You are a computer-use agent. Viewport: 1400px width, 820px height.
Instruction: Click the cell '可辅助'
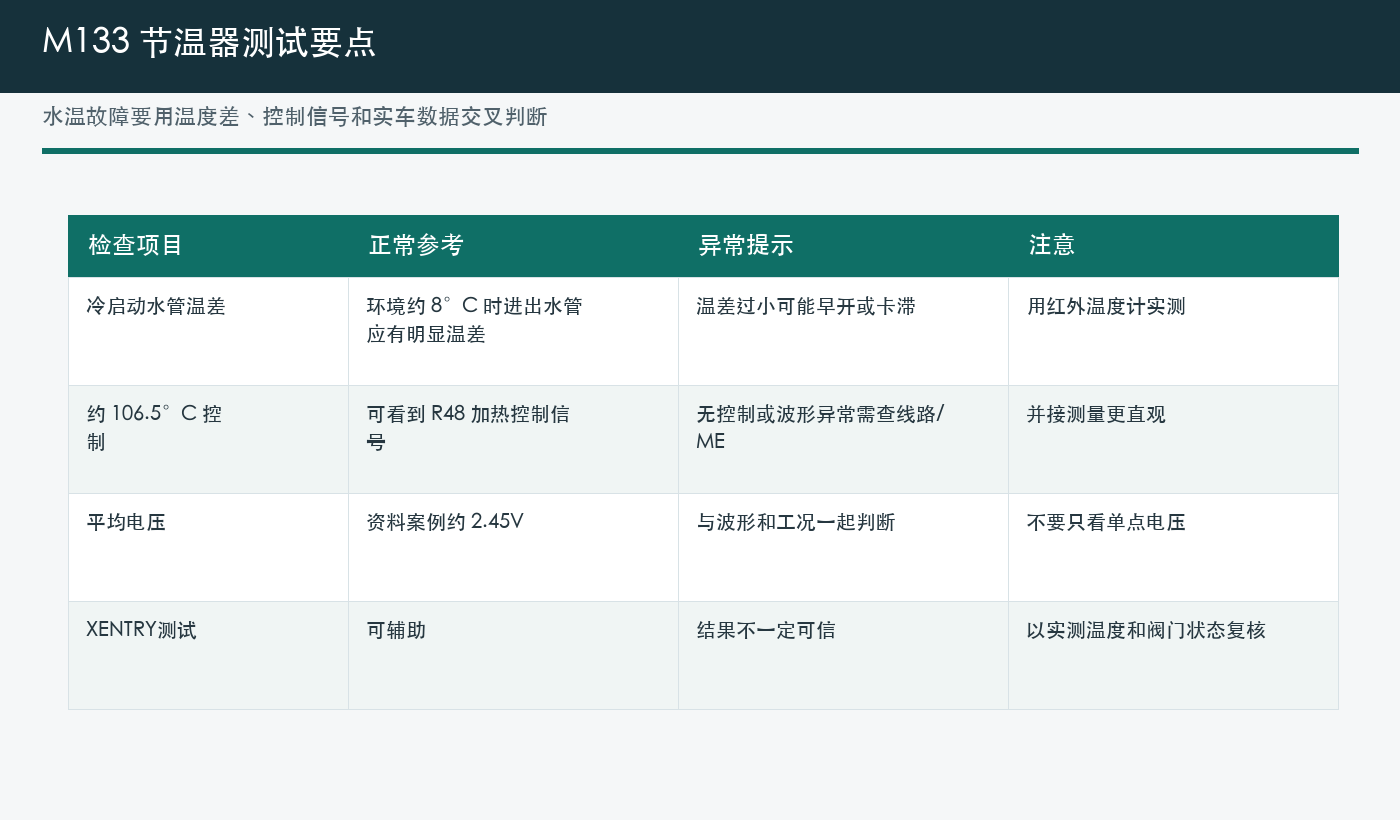tap(513, 656)
